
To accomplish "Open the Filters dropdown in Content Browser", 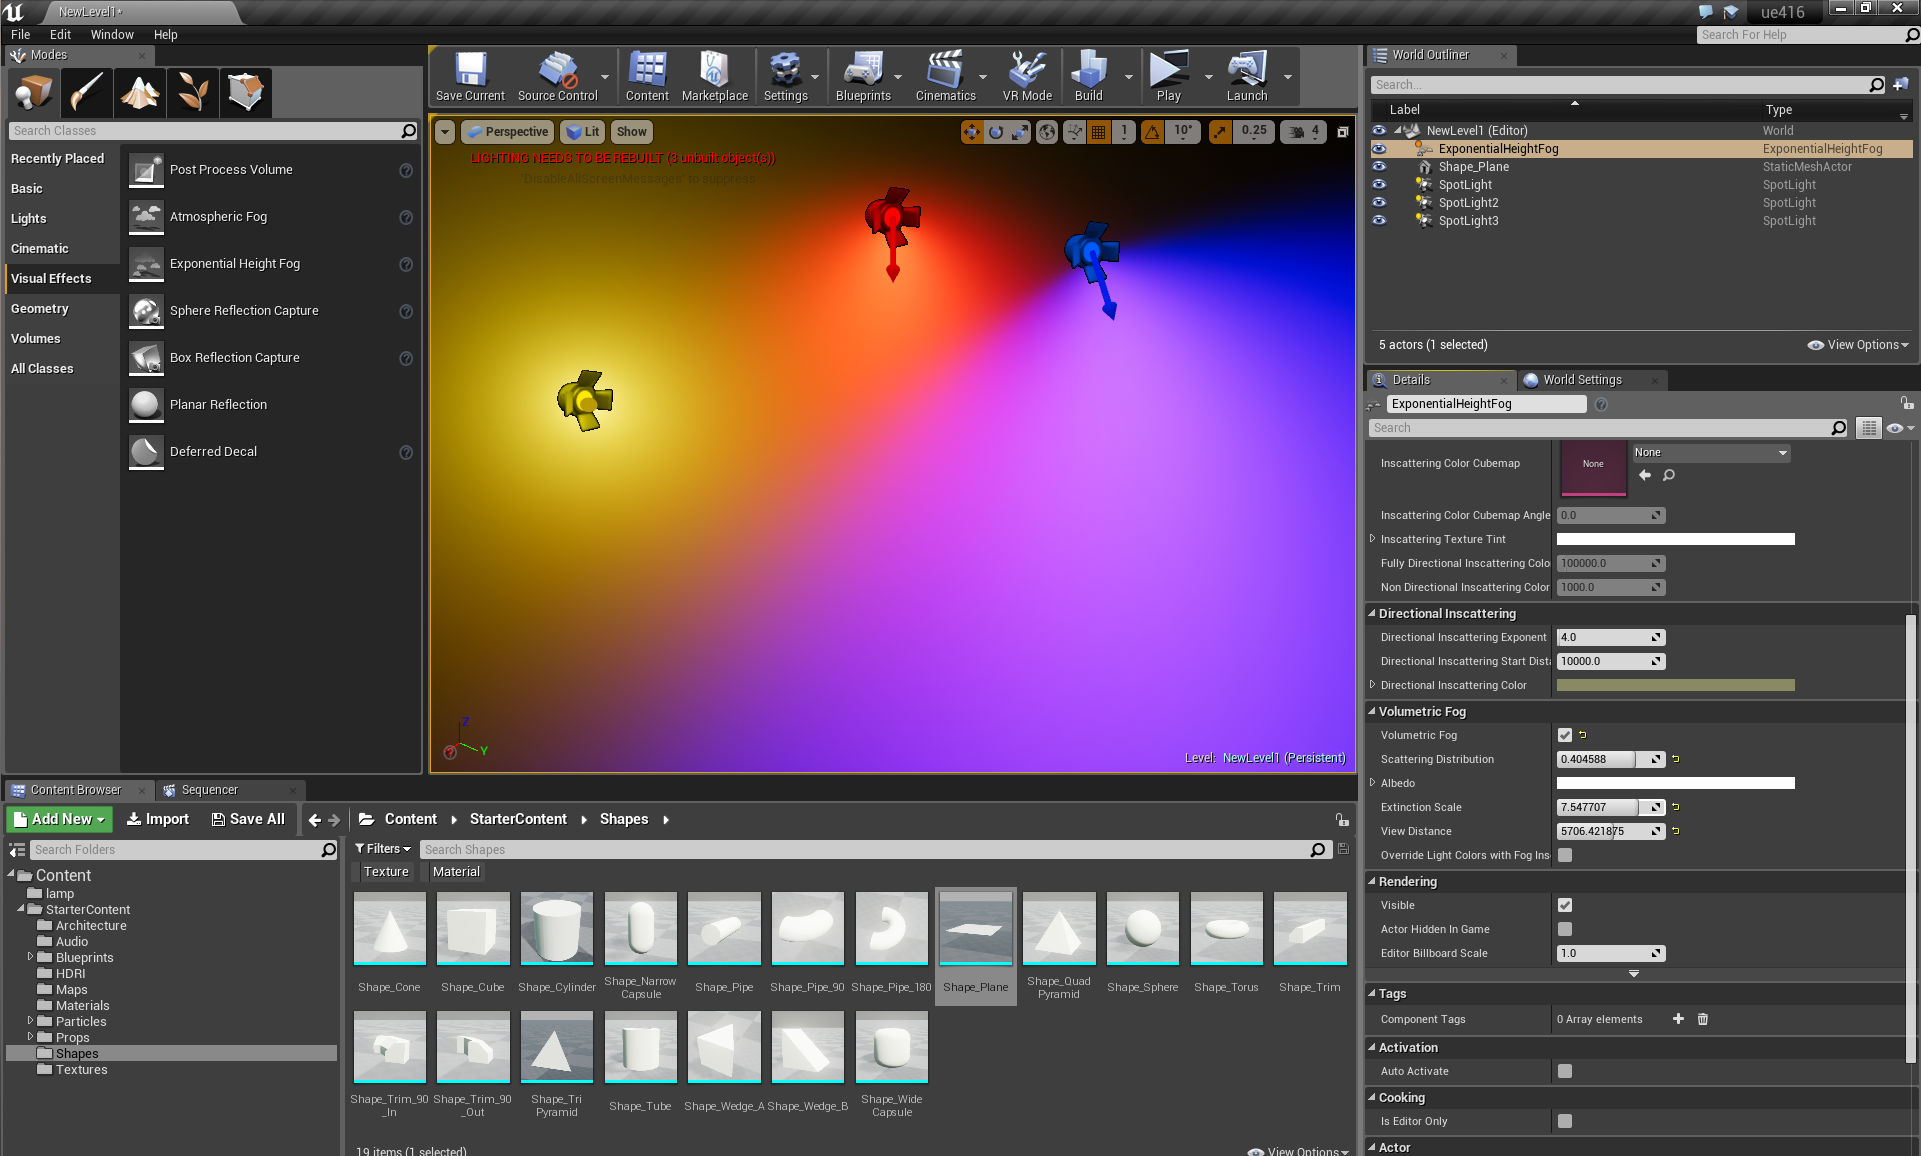I will click(383, 849).
